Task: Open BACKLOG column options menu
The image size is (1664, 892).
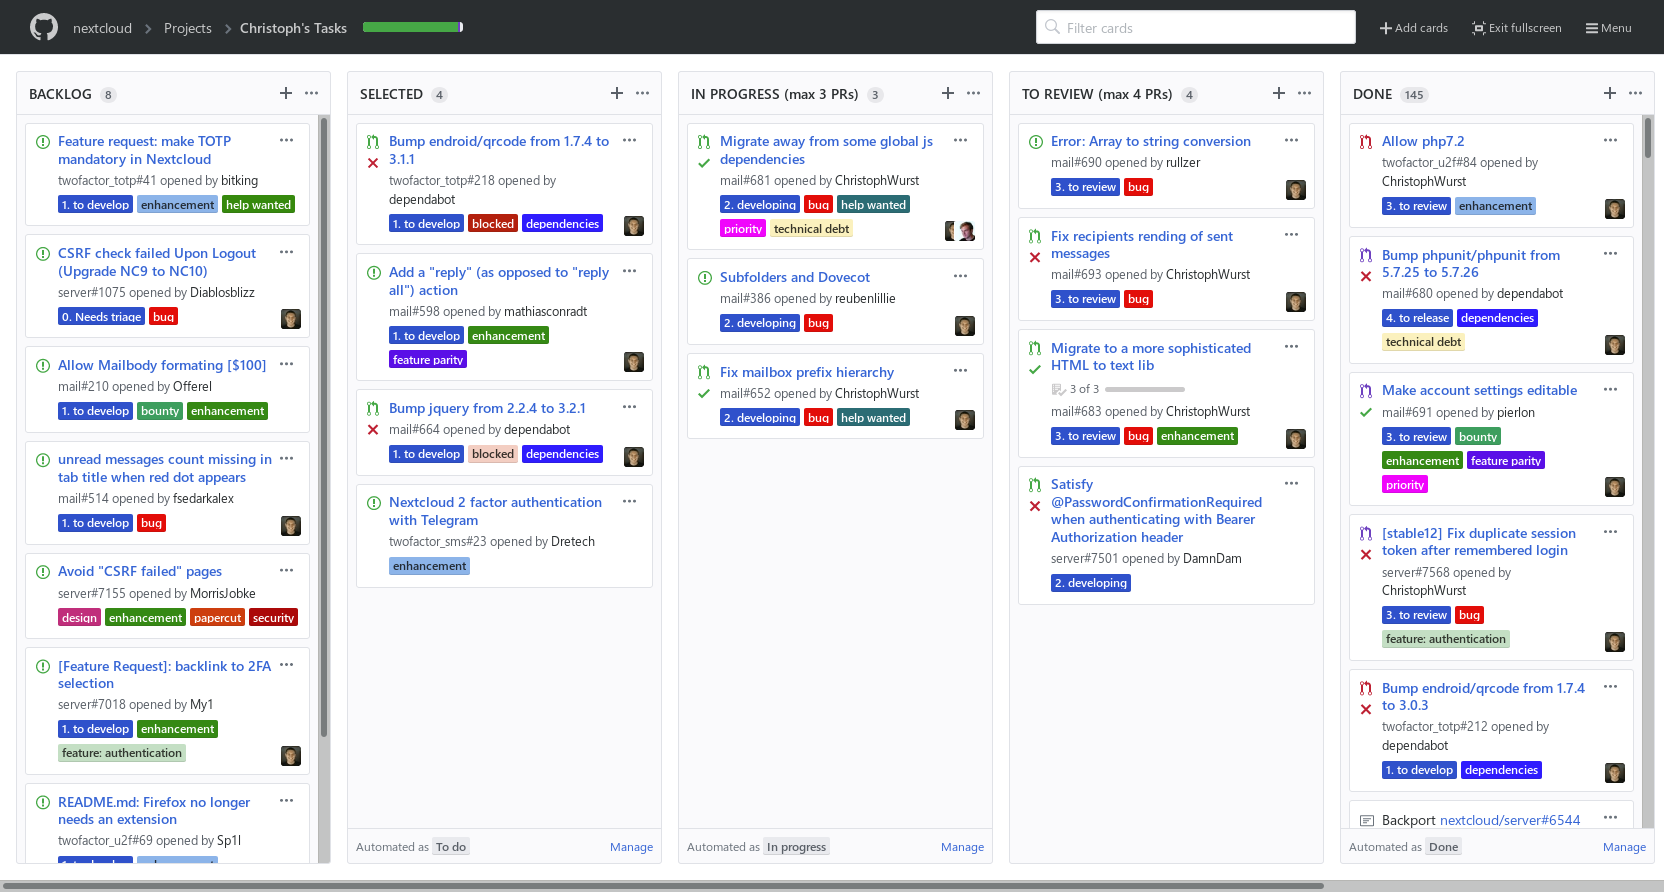Action: pos(312,93)
